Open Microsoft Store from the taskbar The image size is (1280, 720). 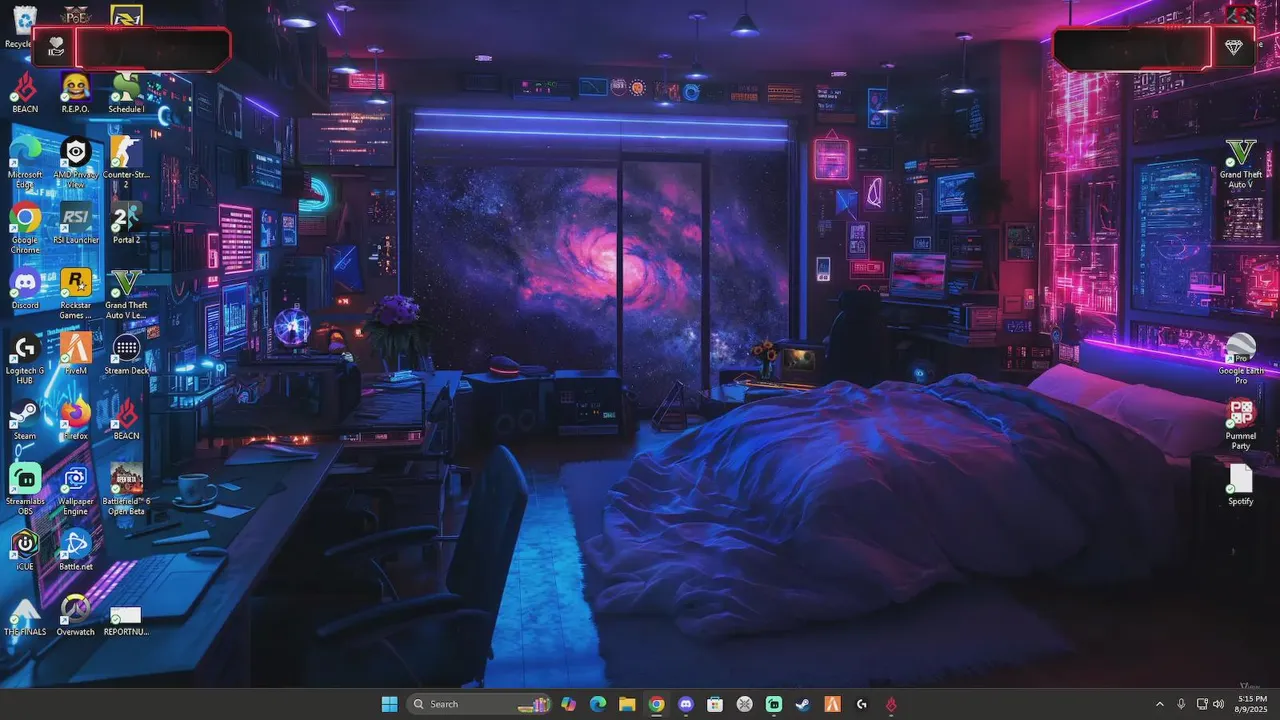tap(715, 704)
